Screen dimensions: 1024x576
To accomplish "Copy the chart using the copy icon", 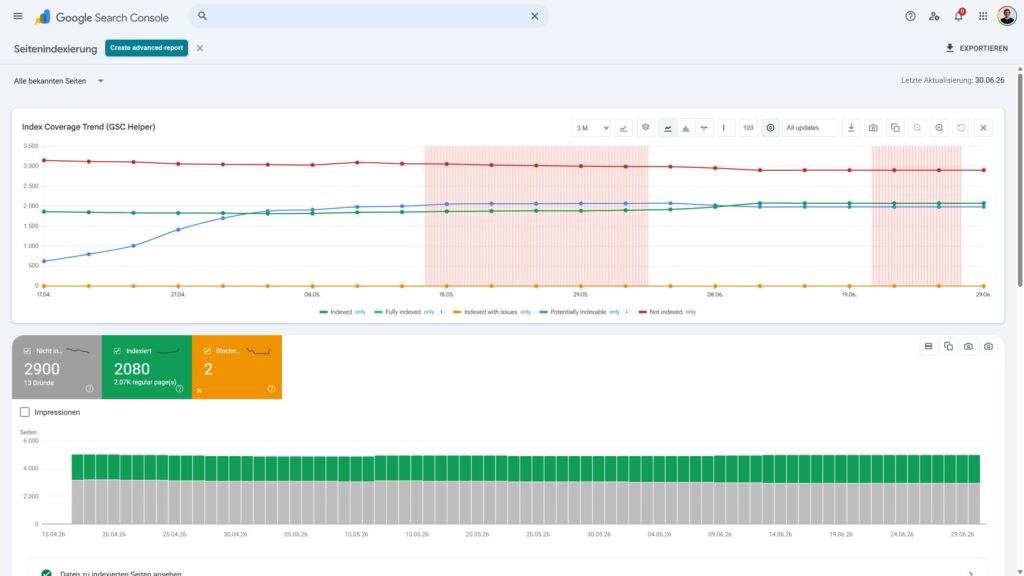I will pyautogui.click(x=895, y=128).
